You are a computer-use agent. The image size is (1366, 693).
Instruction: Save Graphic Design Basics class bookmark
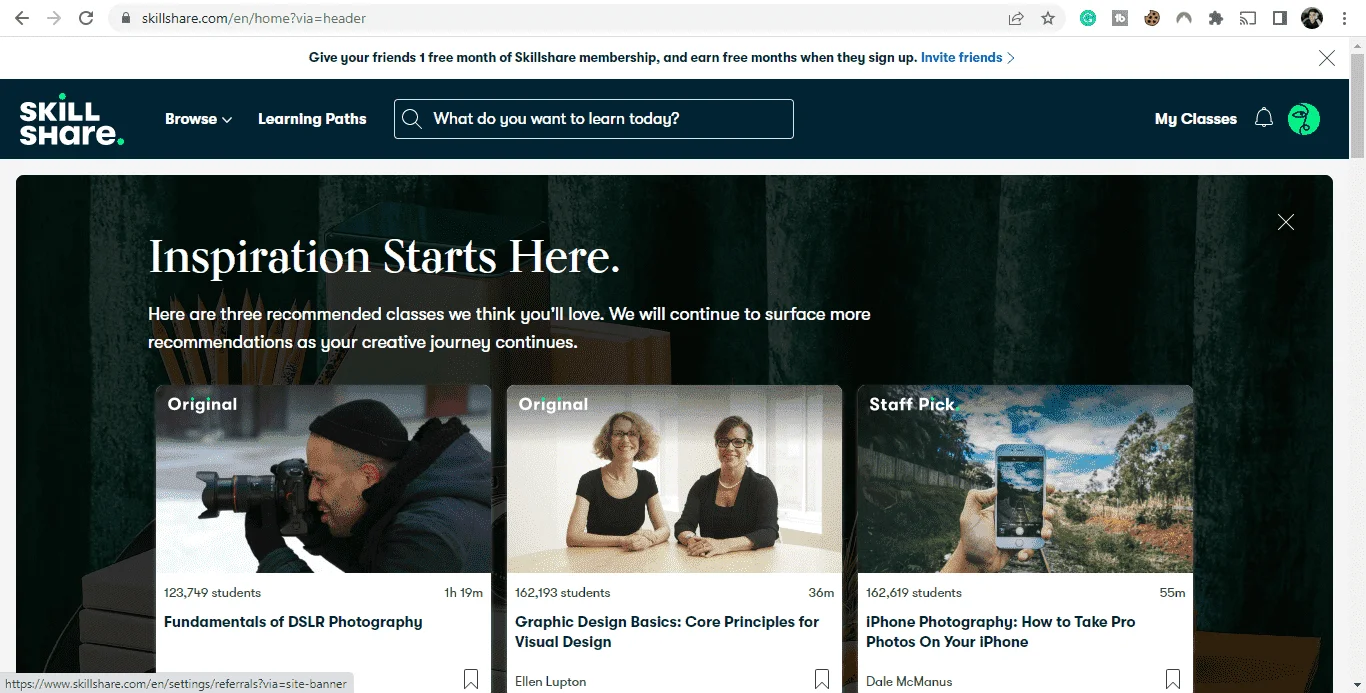point(822,679)
